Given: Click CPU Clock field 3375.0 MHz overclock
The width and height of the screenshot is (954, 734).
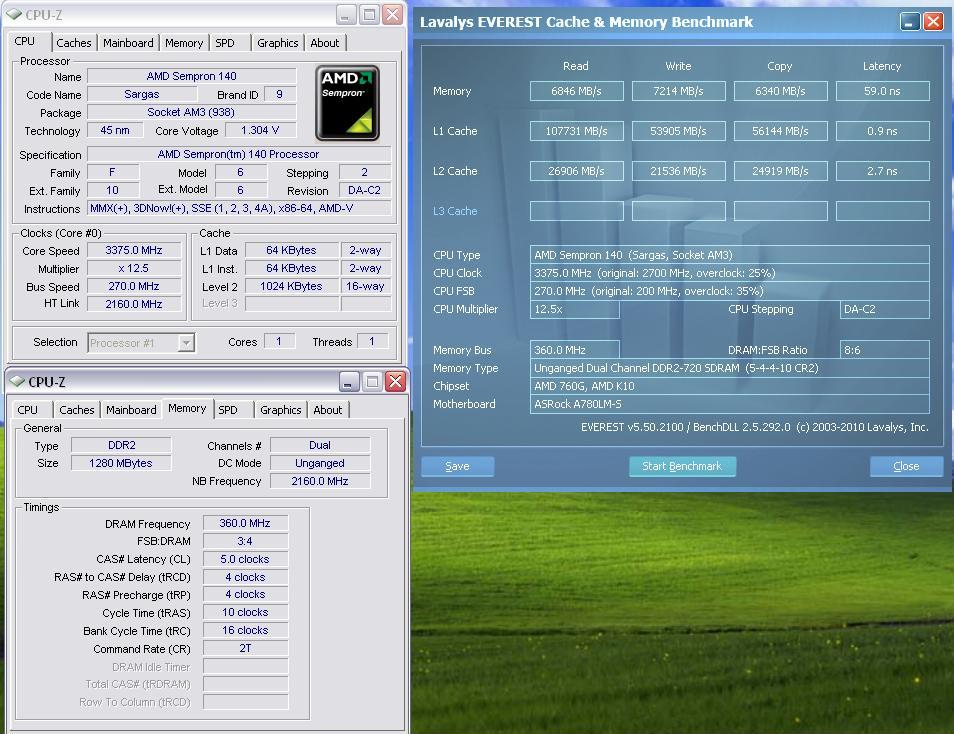Looking at the screenshot, I should pos(729,273).
